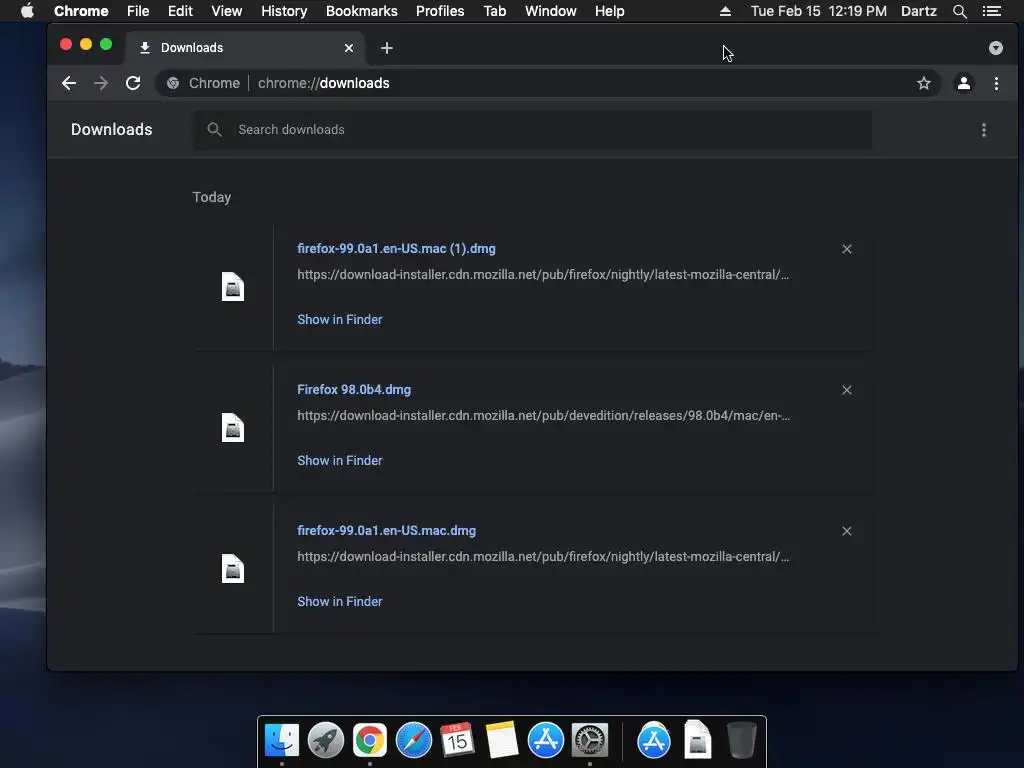Click the devedition releases source URL
Viewport: 1024px width, 768px height.
[x=543, y=415]
